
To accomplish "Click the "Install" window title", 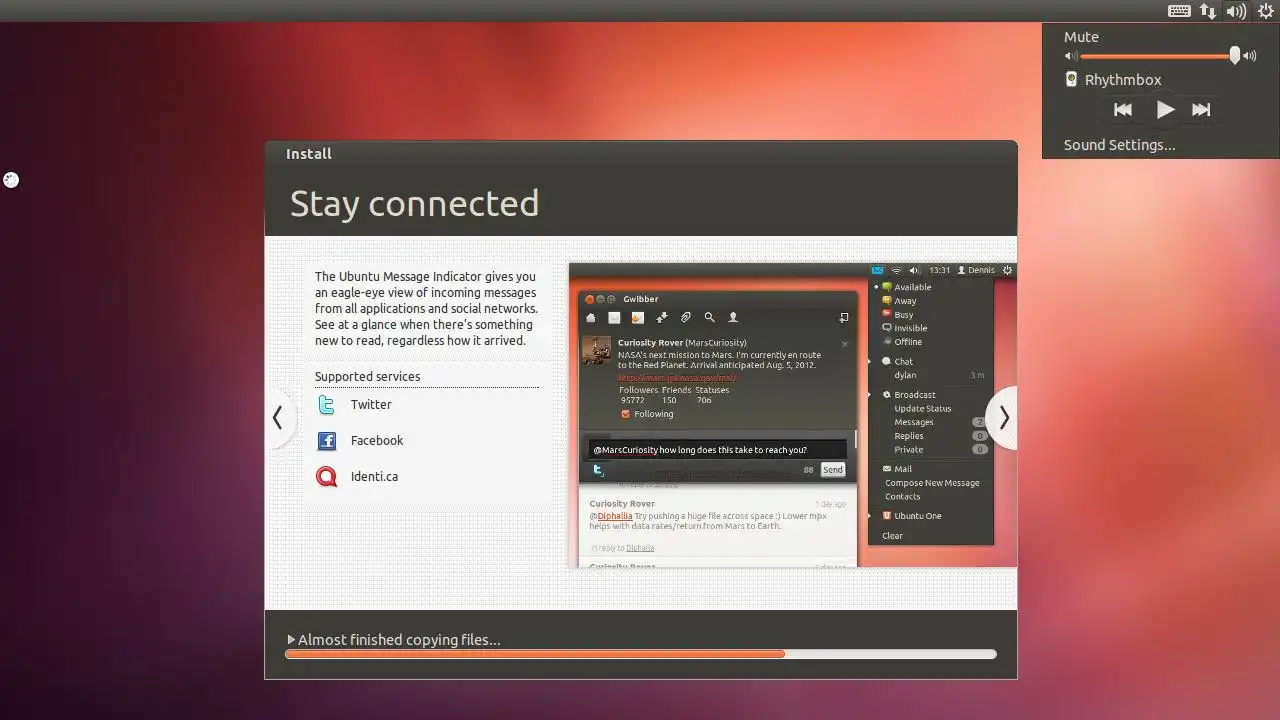I will (x=309, y=154).
